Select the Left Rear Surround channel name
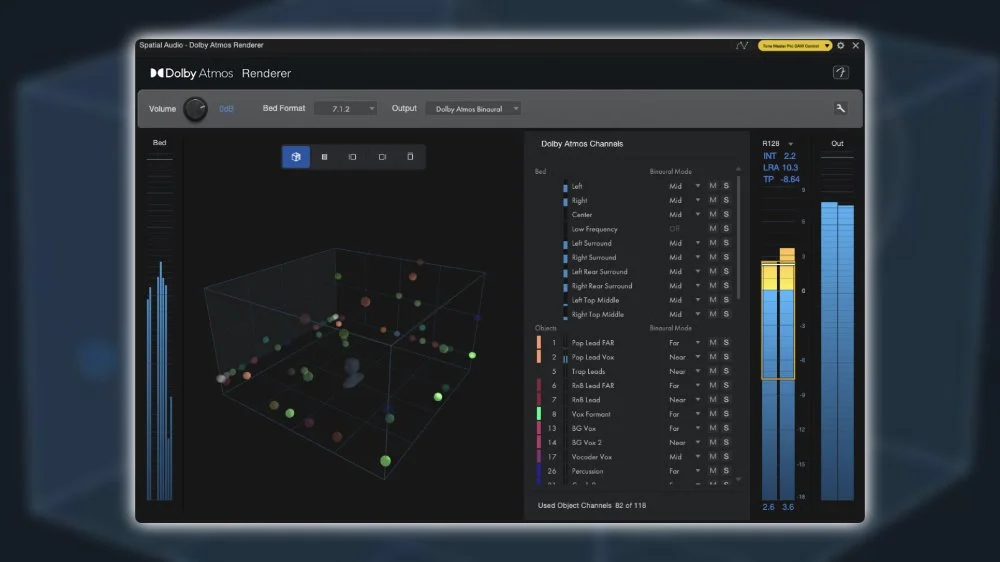 pos(599,272)
